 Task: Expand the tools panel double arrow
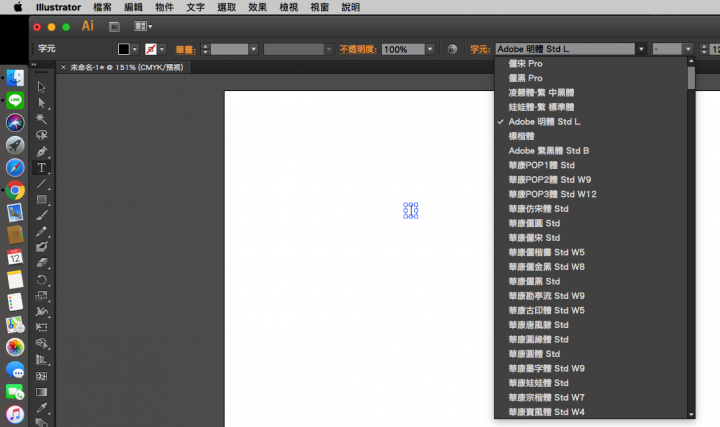tap(34, 65)
